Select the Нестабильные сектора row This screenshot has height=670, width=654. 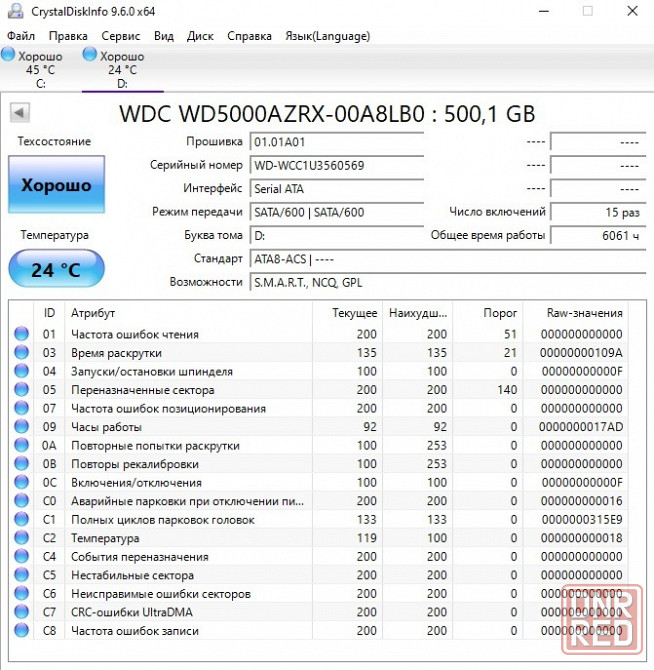318,575
